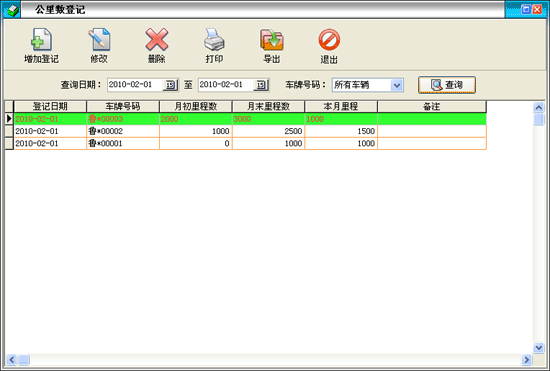Click the 车牌号码 column header

(x=123, y=106)
